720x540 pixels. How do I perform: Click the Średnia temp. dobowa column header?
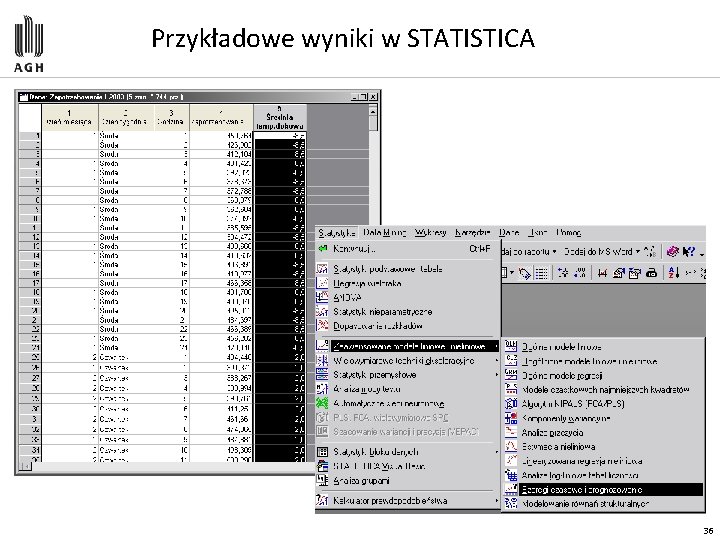pos(280,118)
